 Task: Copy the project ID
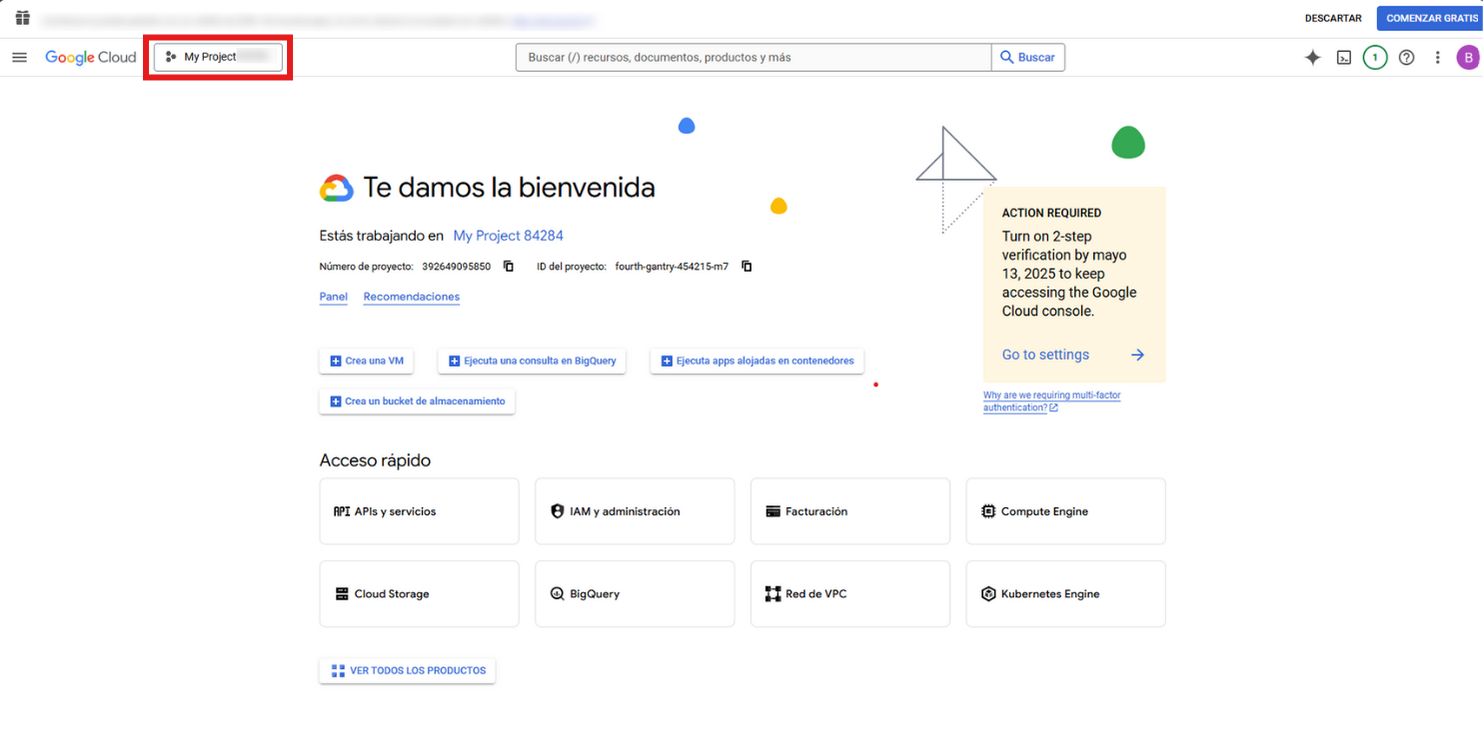(746, 266)
